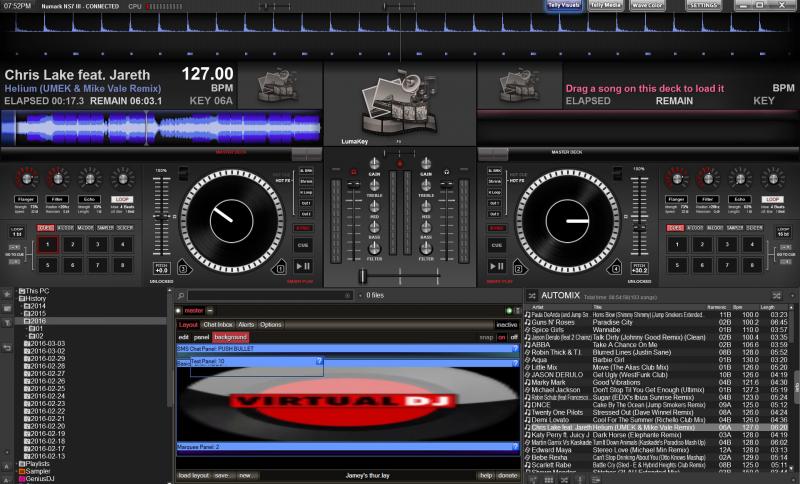Toggle the SYNC button on left deck
Screen dimensions: 800x484
click(303, 226)
